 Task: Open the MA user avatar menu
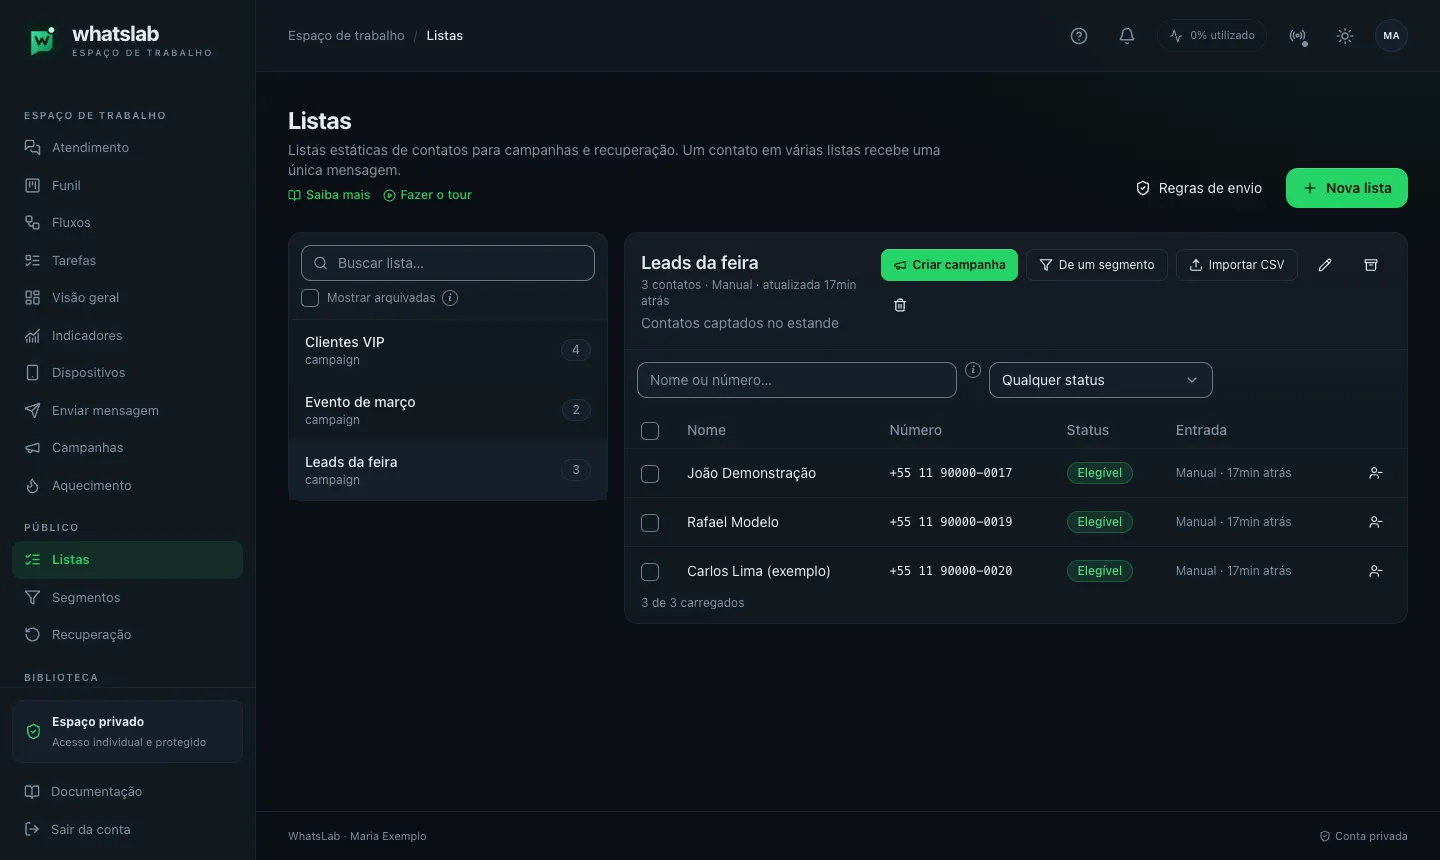(1392, 36)
